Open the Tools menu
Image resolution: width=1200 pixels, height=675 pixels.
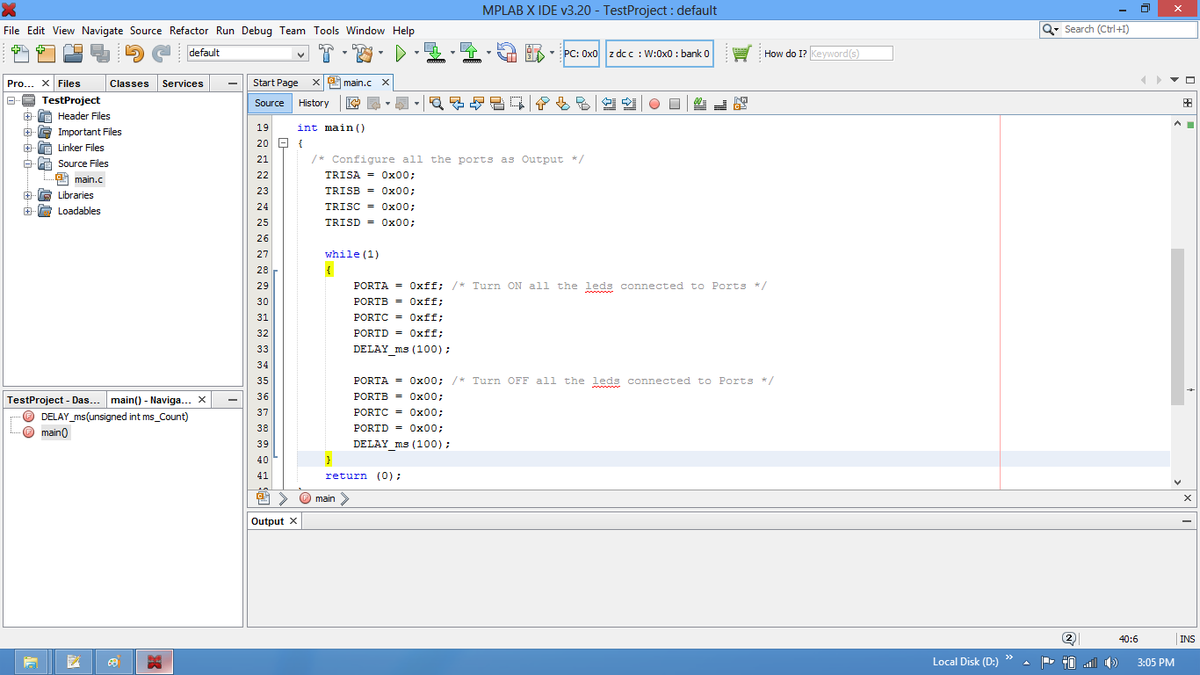click(x=327, y=31)
